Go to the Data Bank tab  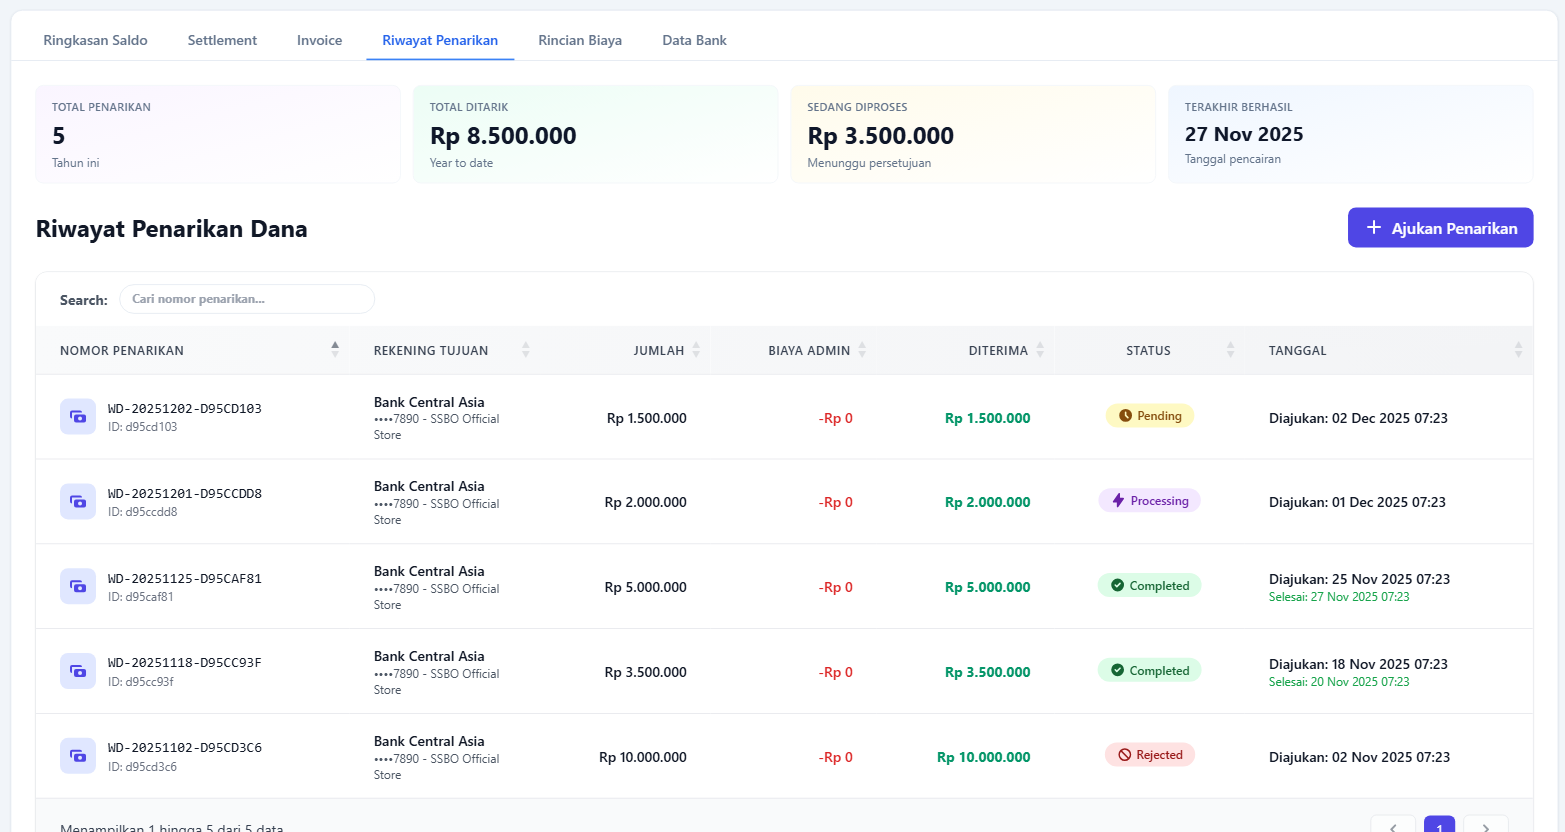(694, 40)
